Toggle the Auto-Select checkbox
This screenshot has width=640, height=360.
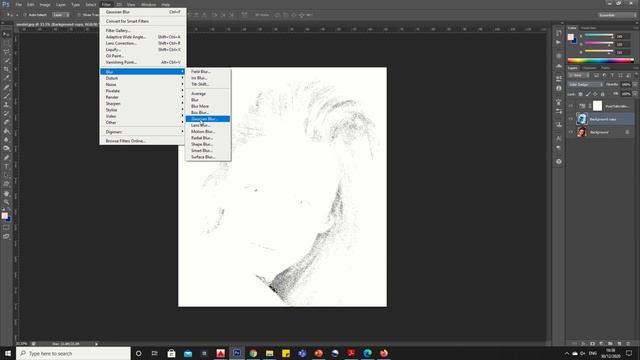(x=24, y=15)
